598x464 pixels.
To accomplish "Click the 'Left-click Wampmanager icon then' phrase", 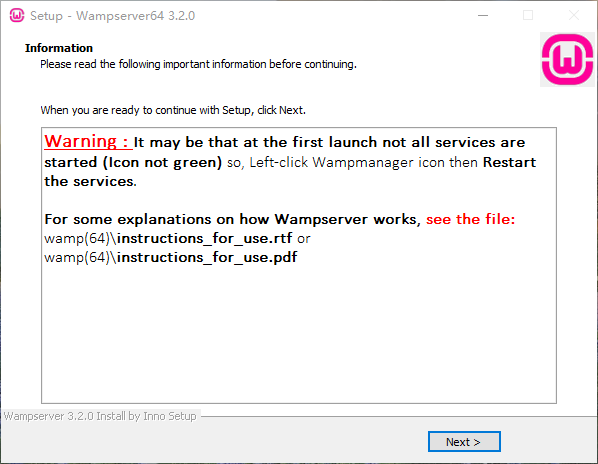I will point(363,162).
